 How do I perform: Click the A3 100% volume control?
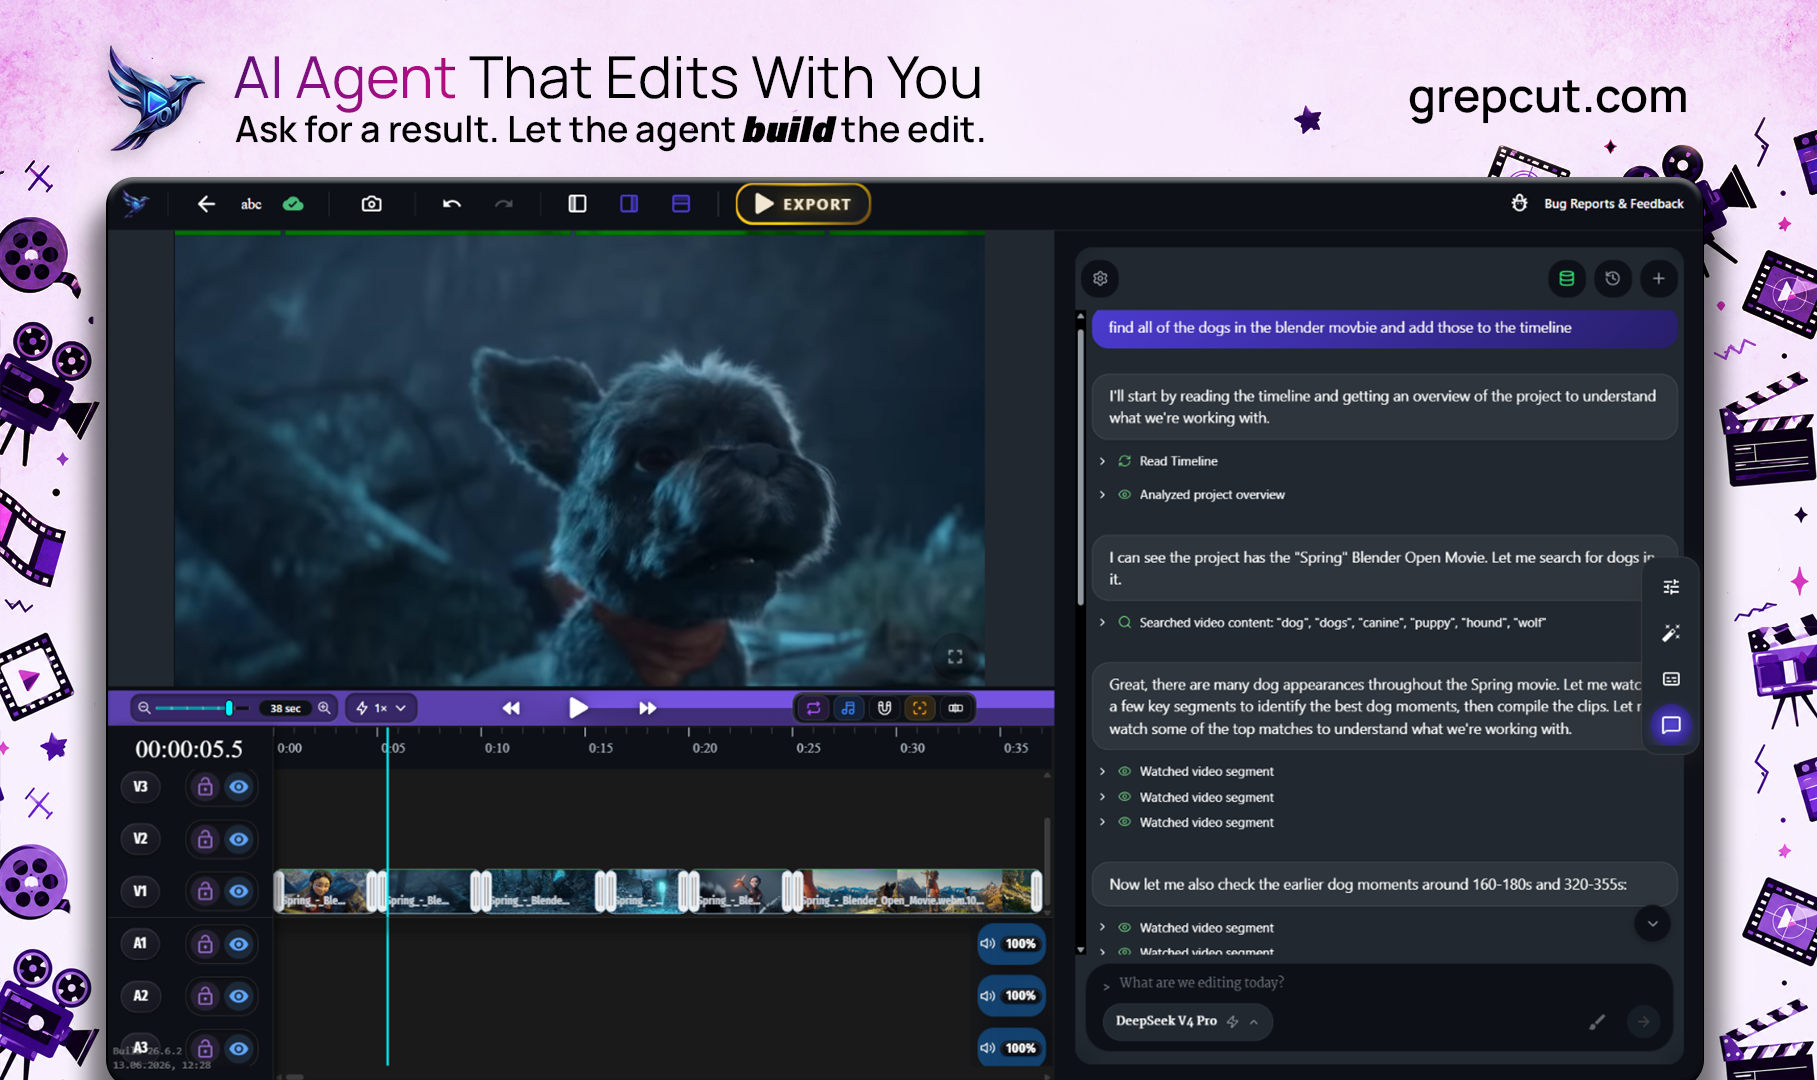tap(1010, 1048)
